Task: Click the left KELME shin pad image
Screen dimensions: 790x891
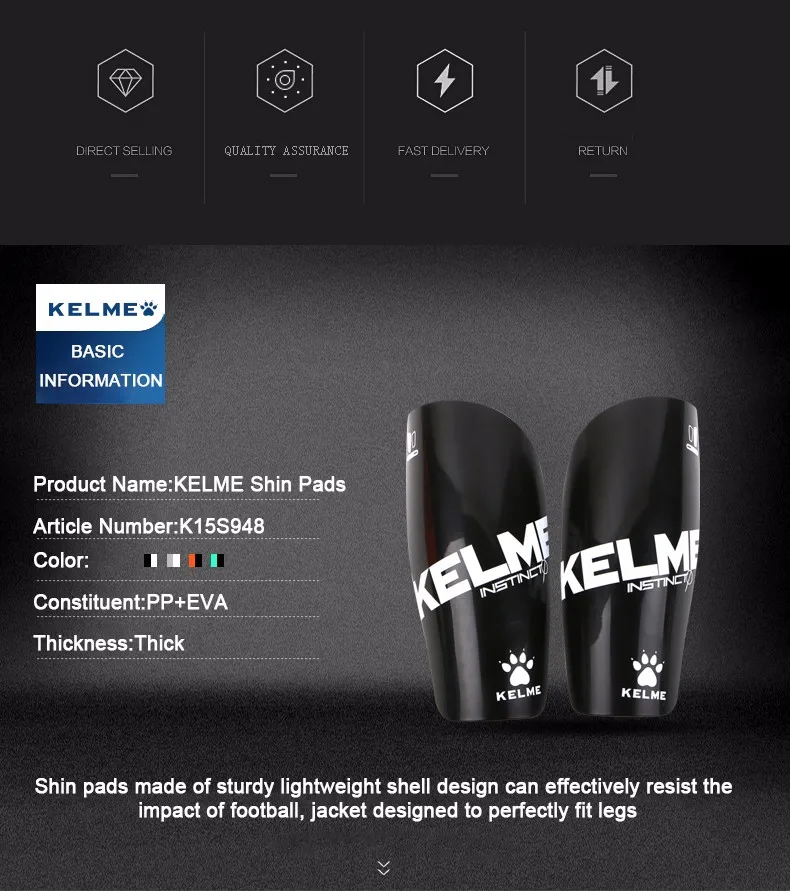Action: pyautogui.click(x=477, y=560)
